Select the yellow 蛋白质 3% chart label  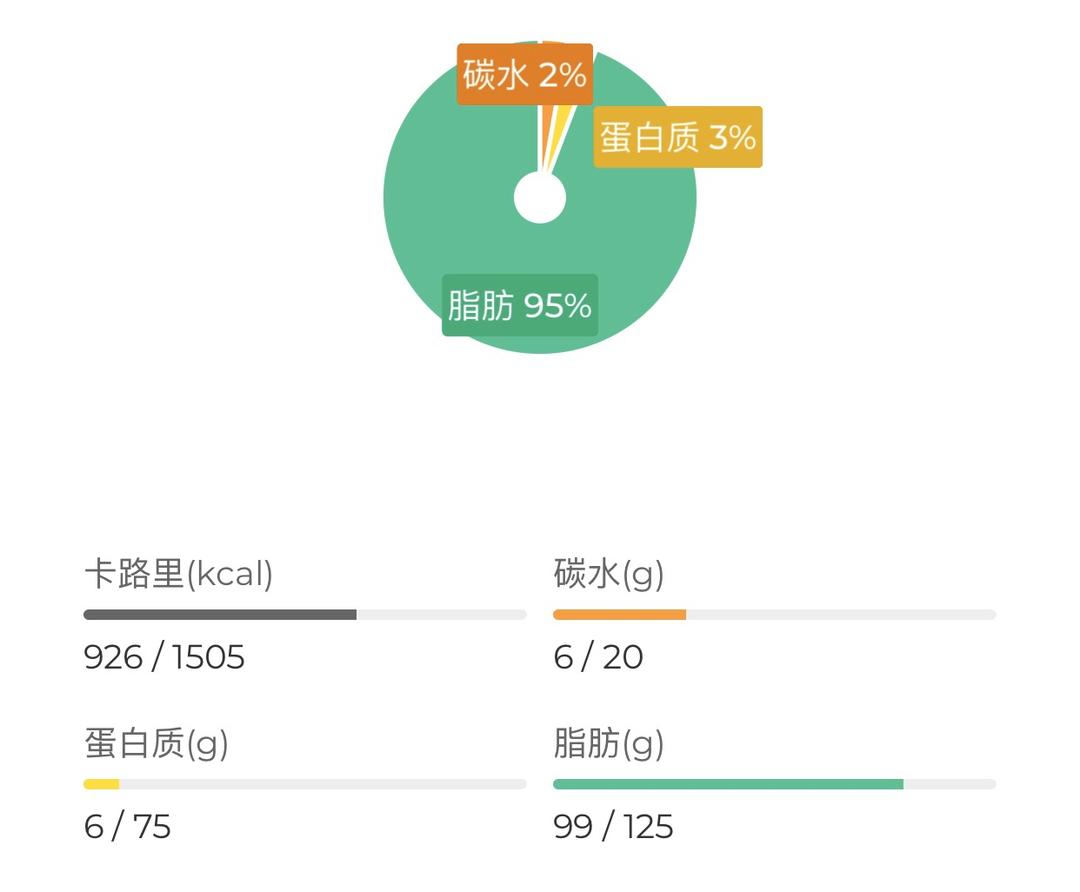(676, 137)
